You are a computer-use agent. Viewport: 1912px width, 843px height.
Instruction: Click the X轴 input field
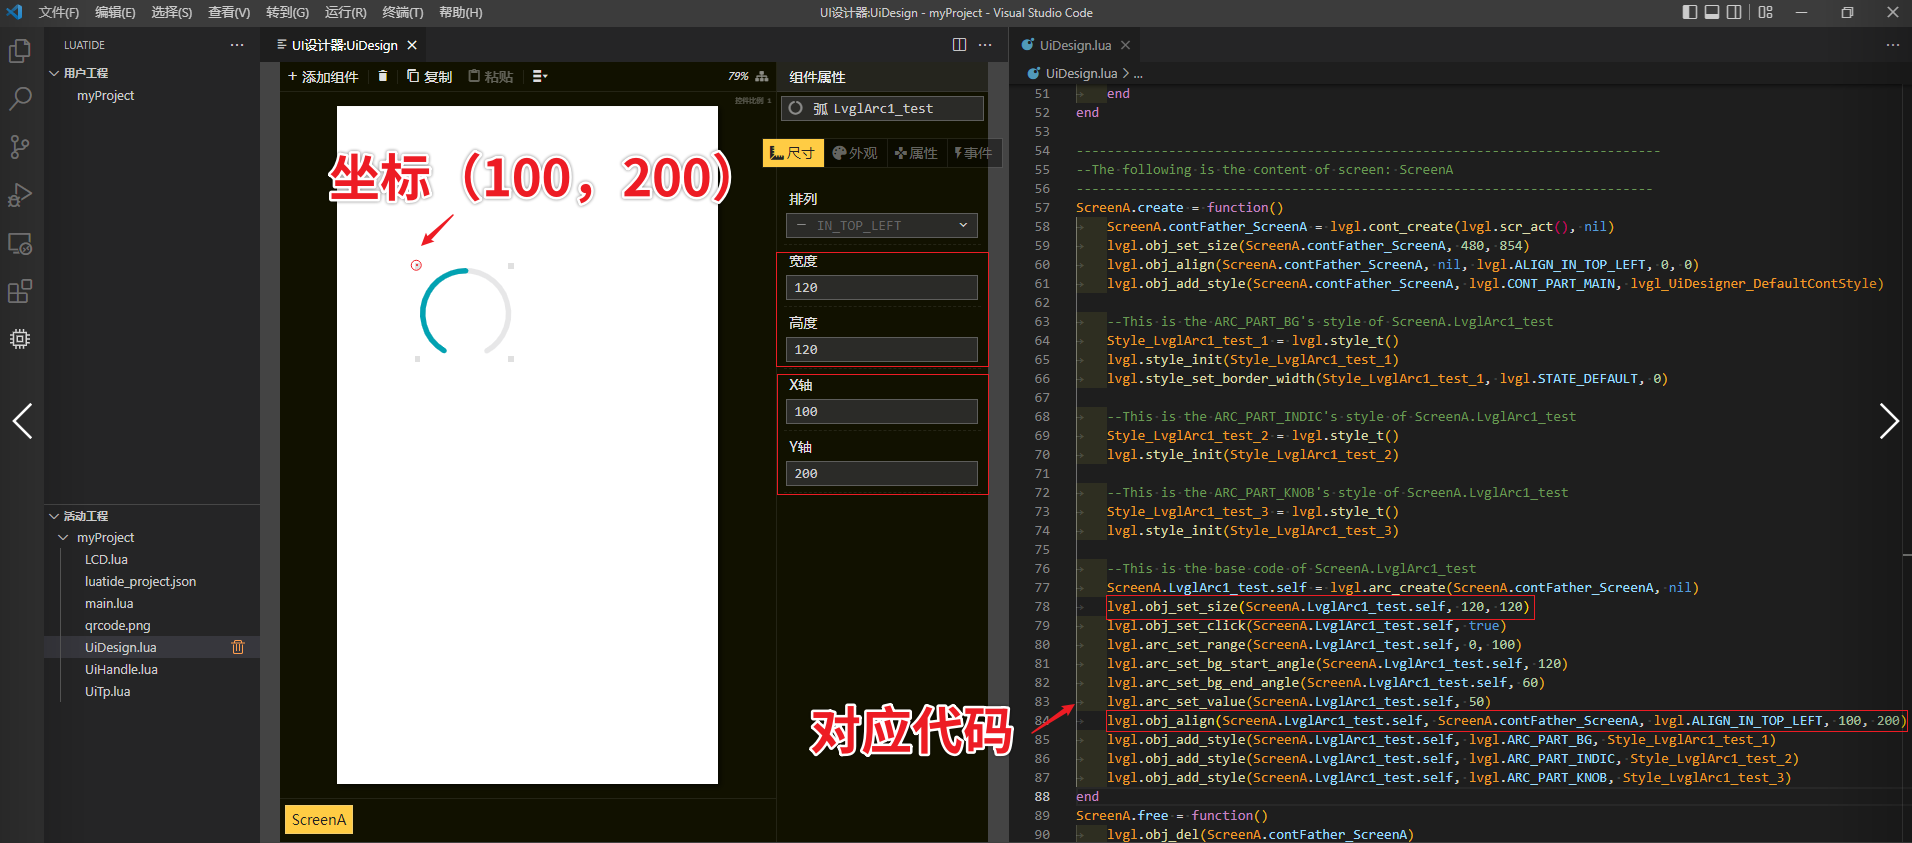point(881,412)
